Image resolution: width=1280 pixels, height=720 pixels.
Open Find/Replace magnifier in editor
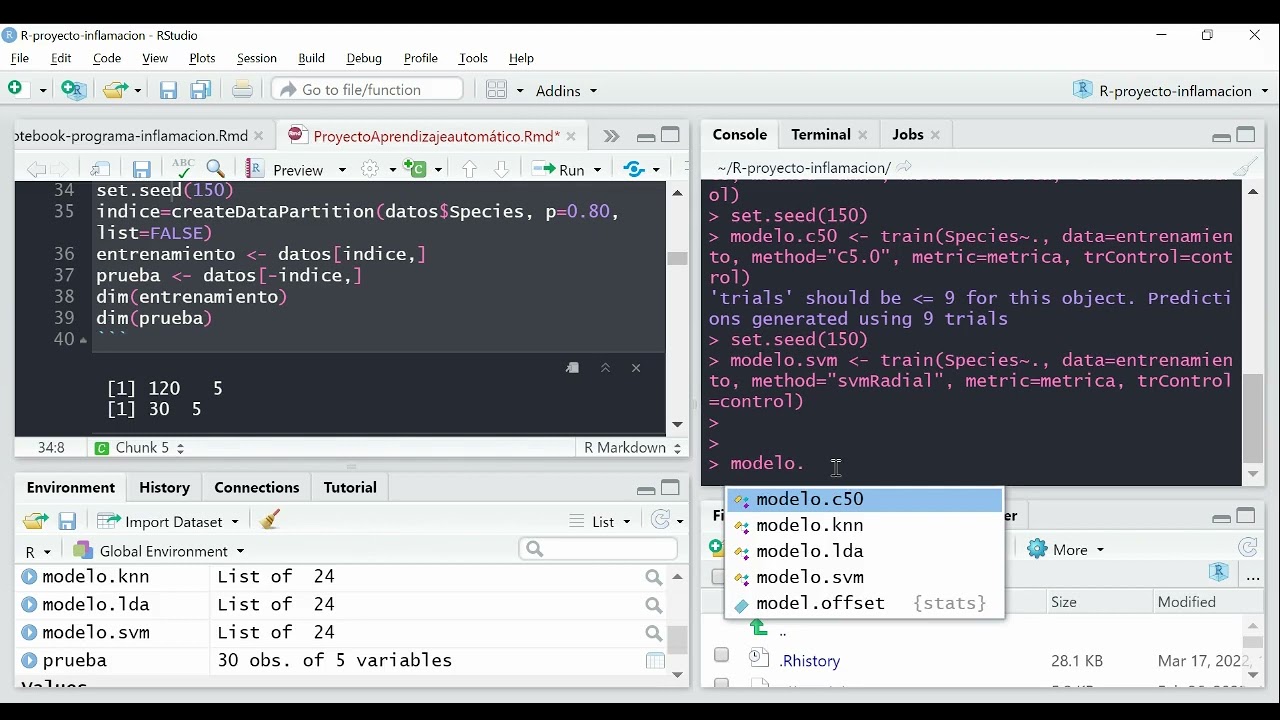pos(216,169)
